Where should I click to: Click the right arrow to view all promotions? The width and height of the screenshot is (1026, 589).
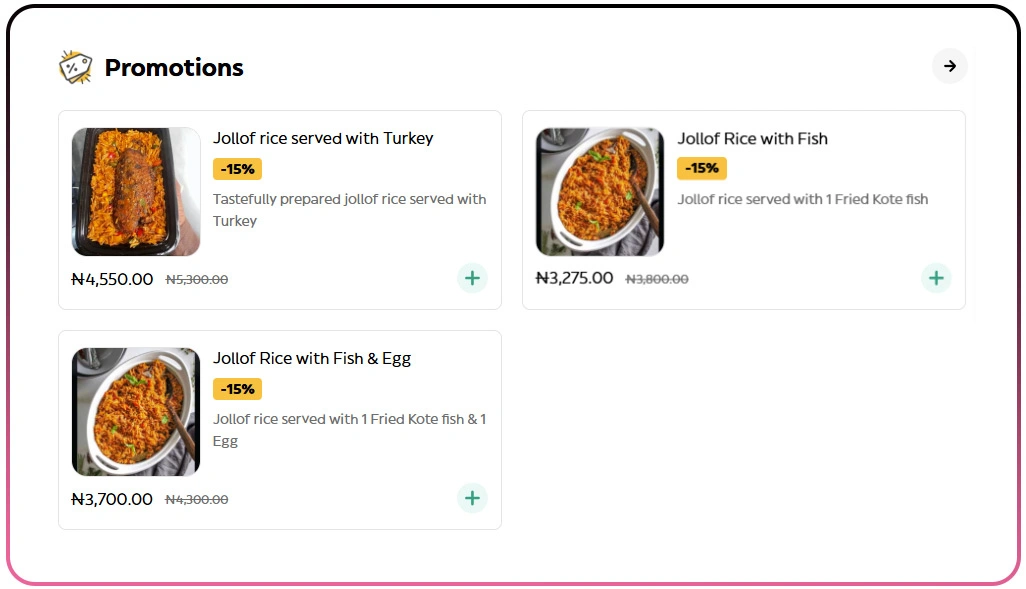point(949,66)
